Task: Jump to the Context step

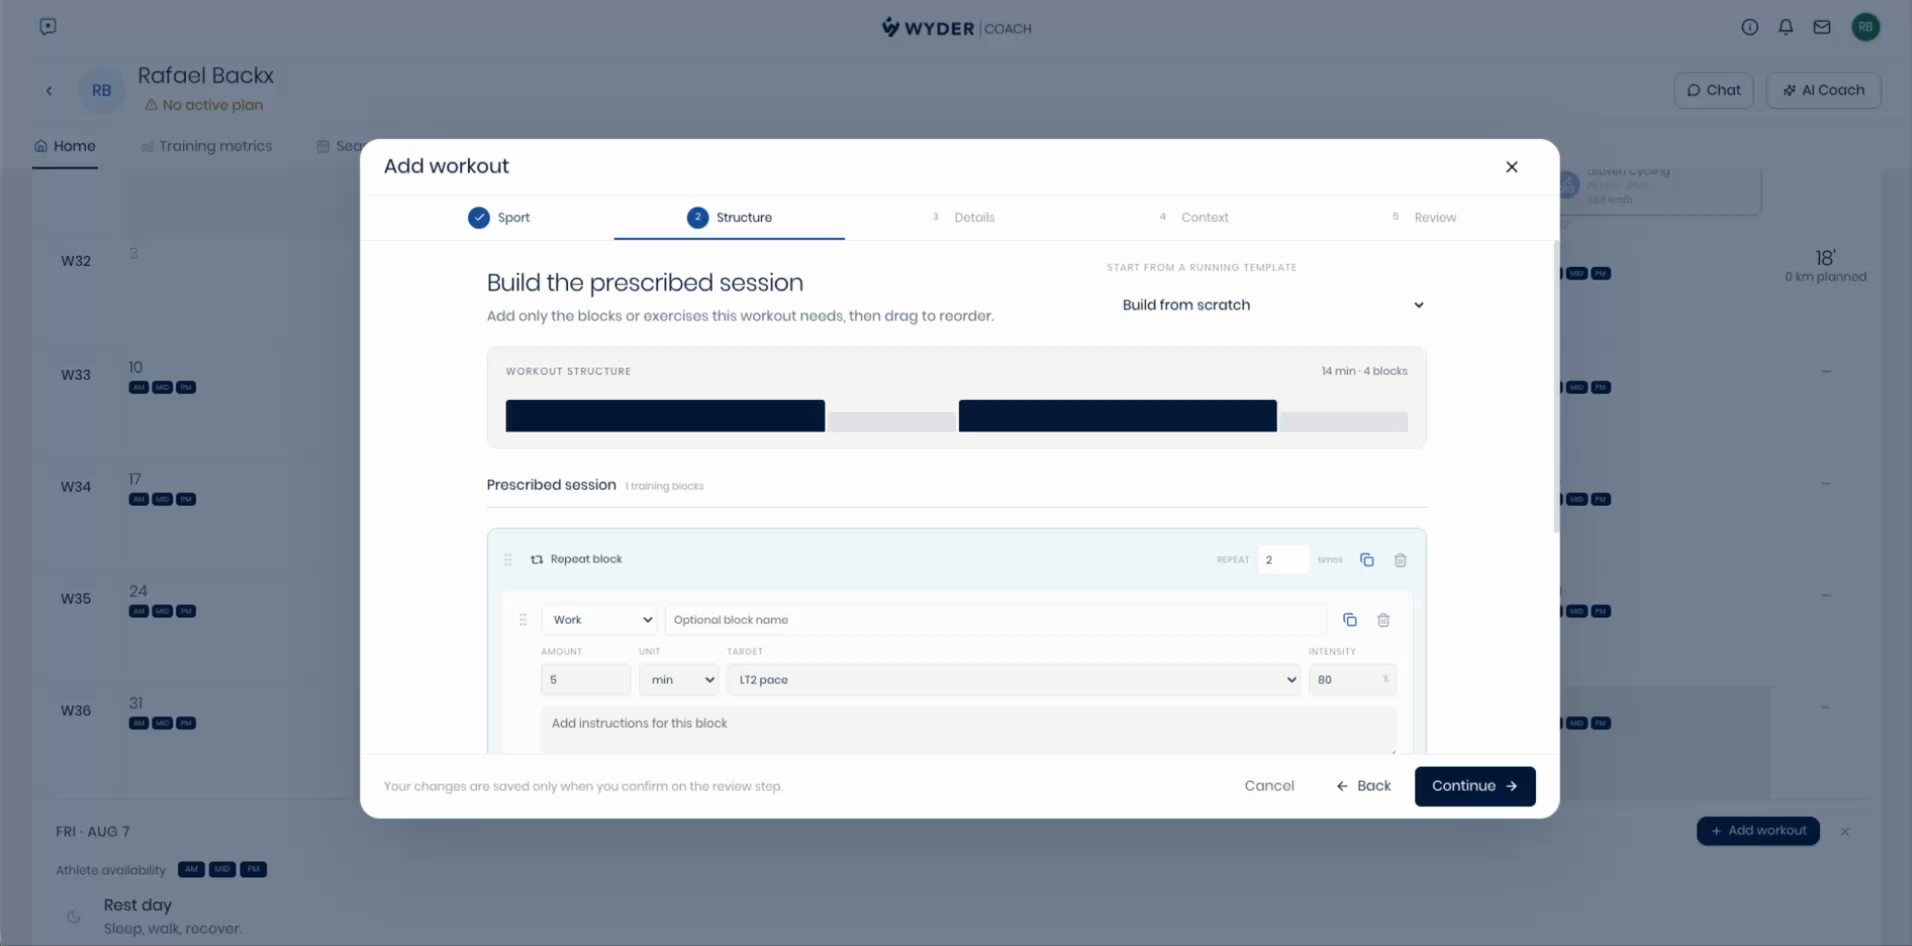Action: pyautogui.click(x=1193, y=218)
